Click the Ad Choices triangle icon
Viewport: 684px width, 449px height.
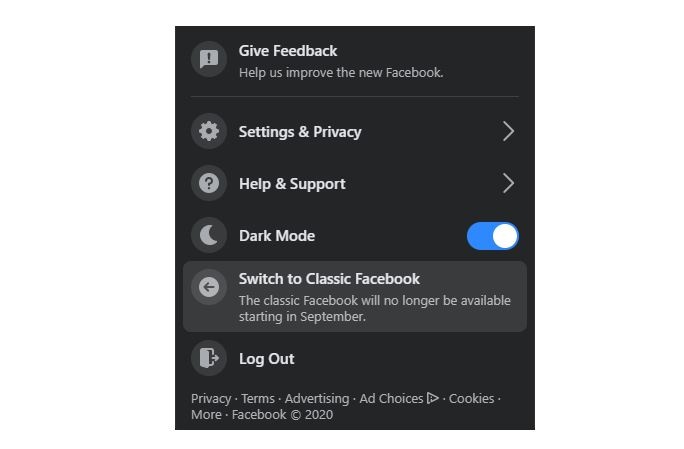point(432,398)
